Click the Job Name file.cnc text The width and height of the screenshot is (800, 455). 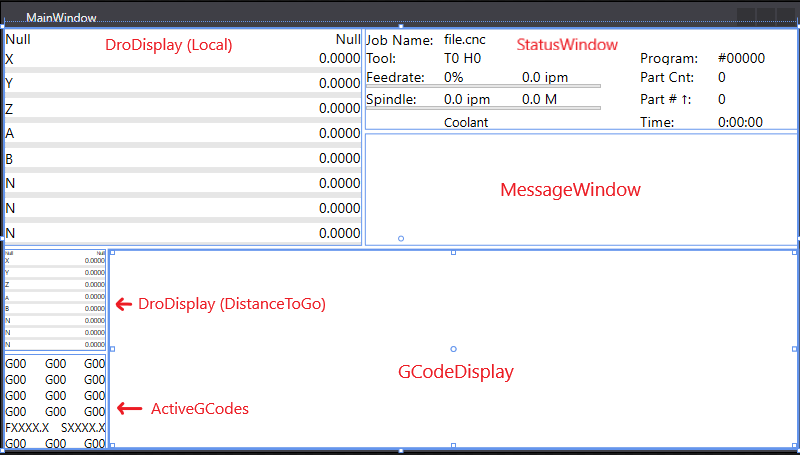465,40
